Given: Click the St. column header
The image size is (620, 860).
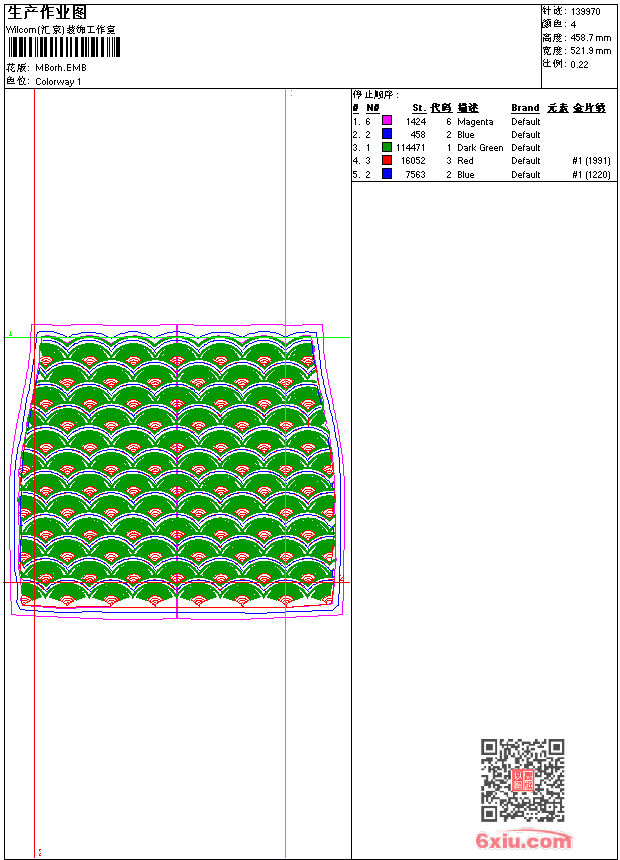Looking at the screenshot, I should (419, 108).
